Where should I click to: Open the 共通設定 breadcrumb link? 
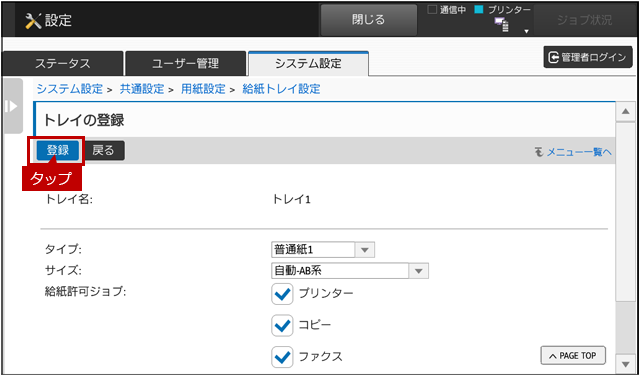pos(142,89)
